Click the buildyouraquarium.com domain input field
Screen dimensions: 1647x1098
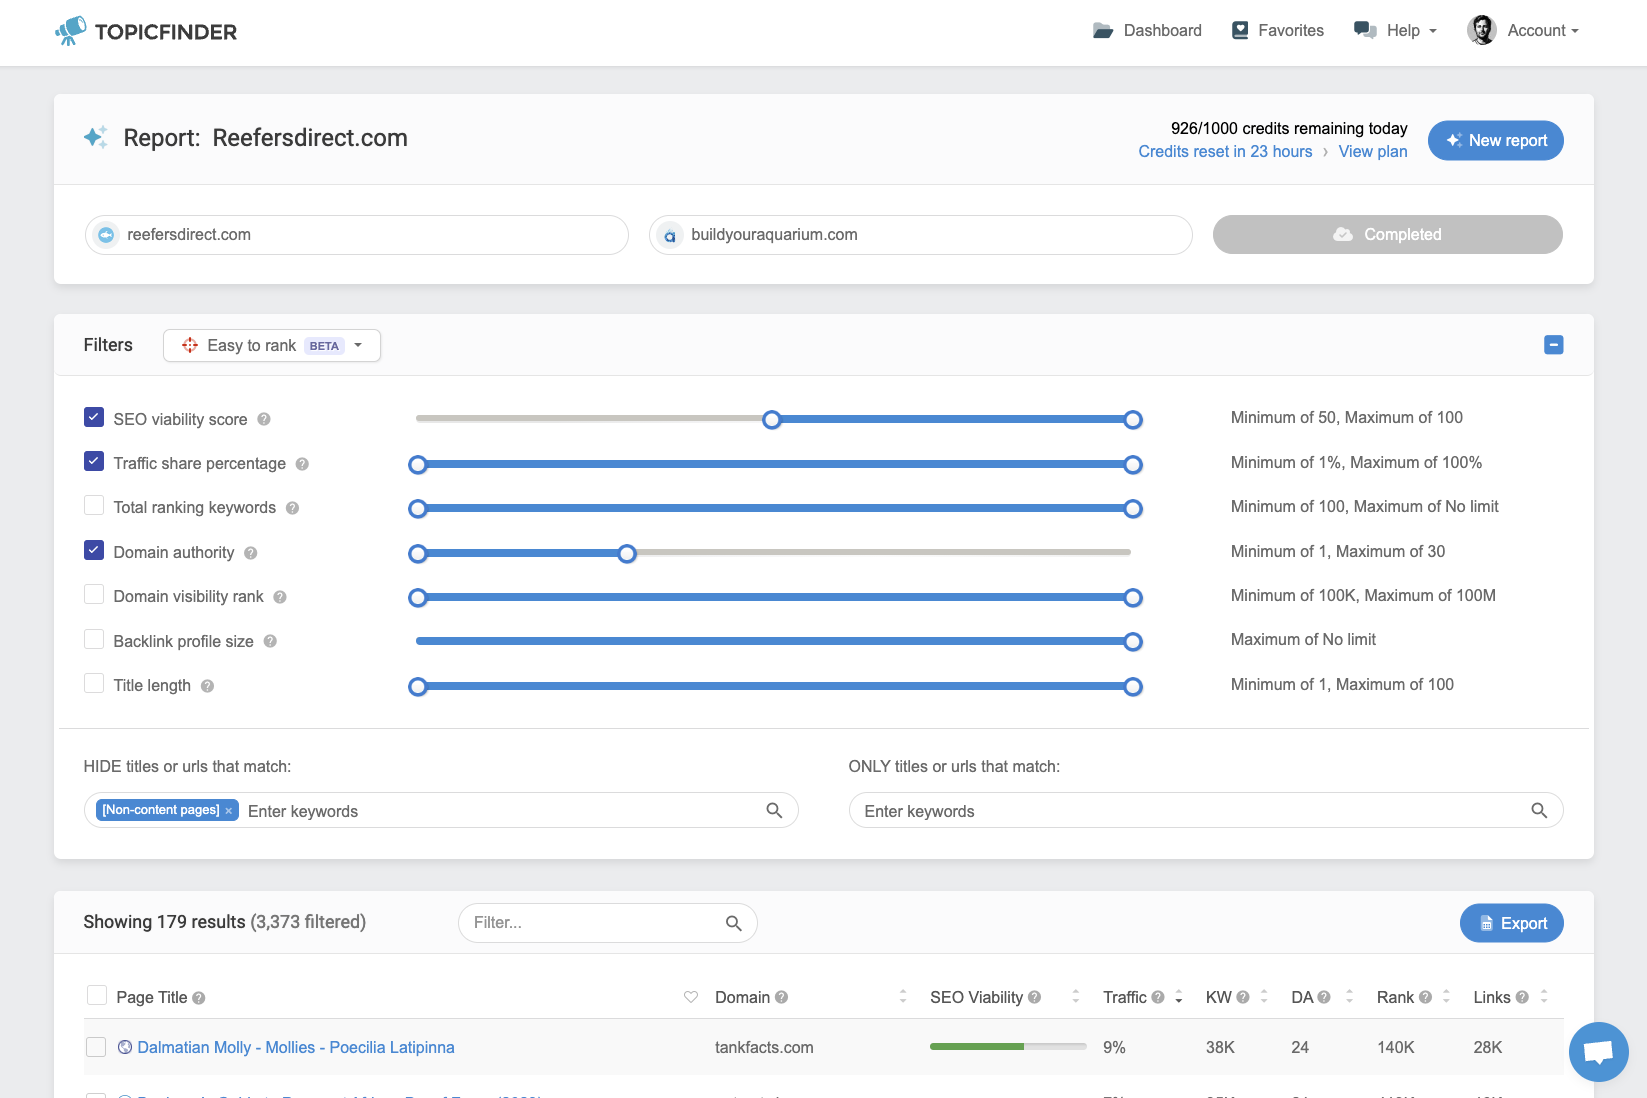click(921, 235)
